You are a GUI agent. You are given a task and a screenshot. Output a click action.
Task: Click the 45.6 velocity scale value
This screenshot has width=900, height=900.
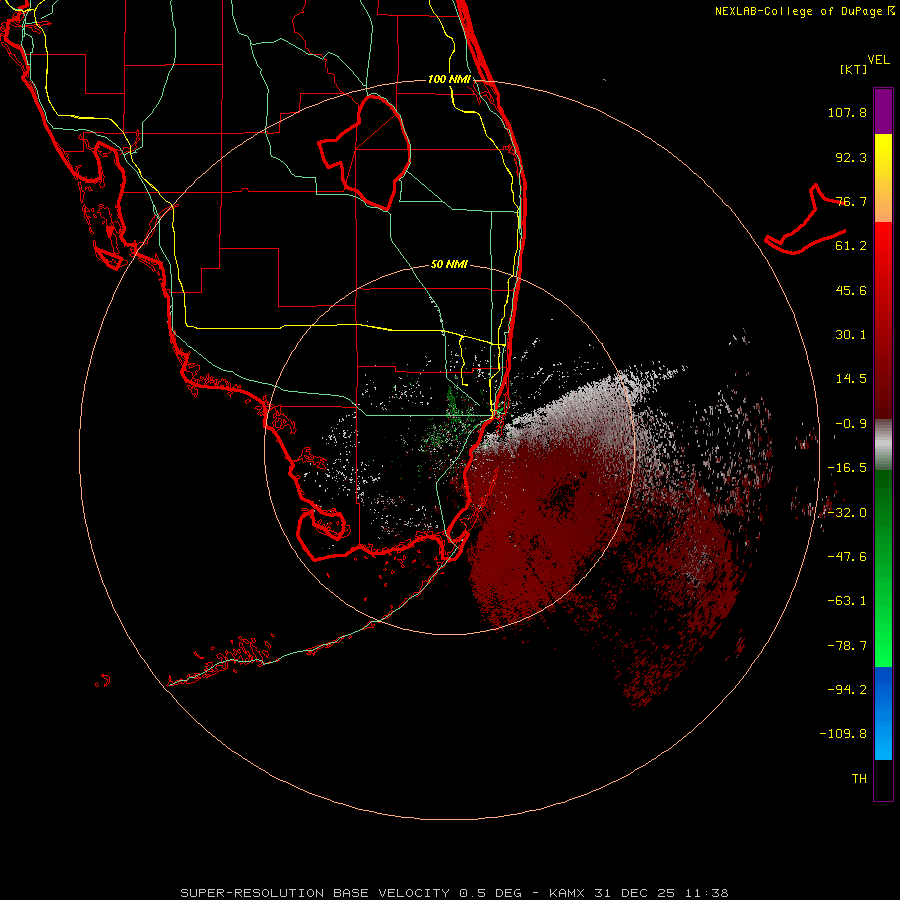[851, 290]
